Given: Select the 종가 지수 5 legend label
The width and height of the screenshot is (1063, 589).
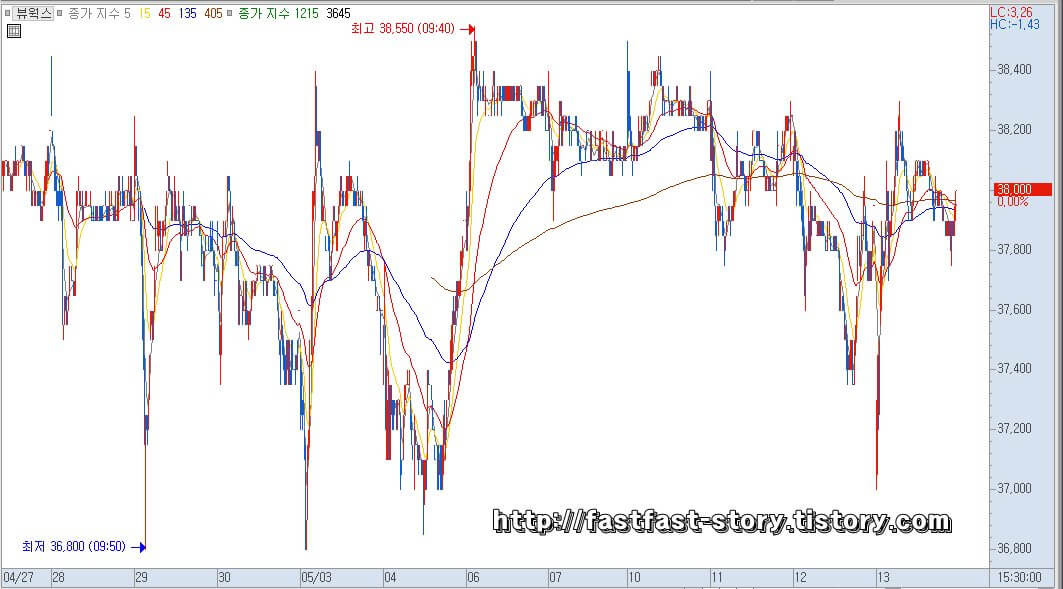Looking at the screenshot, I should [x=99, y=13].
